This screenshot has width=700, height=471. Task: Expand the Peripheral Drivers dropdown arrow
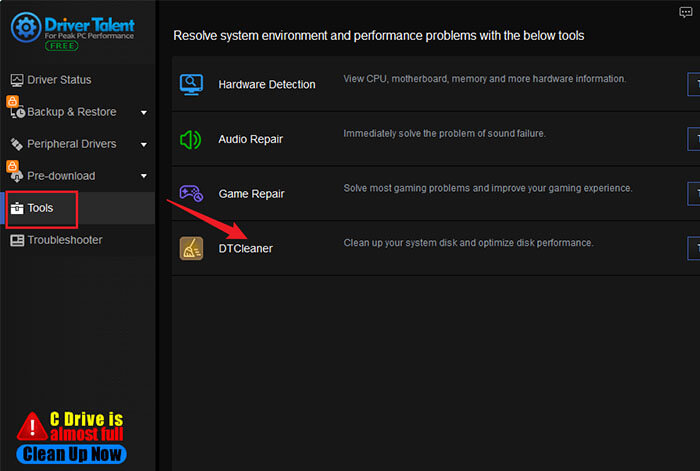pos(144,145)
